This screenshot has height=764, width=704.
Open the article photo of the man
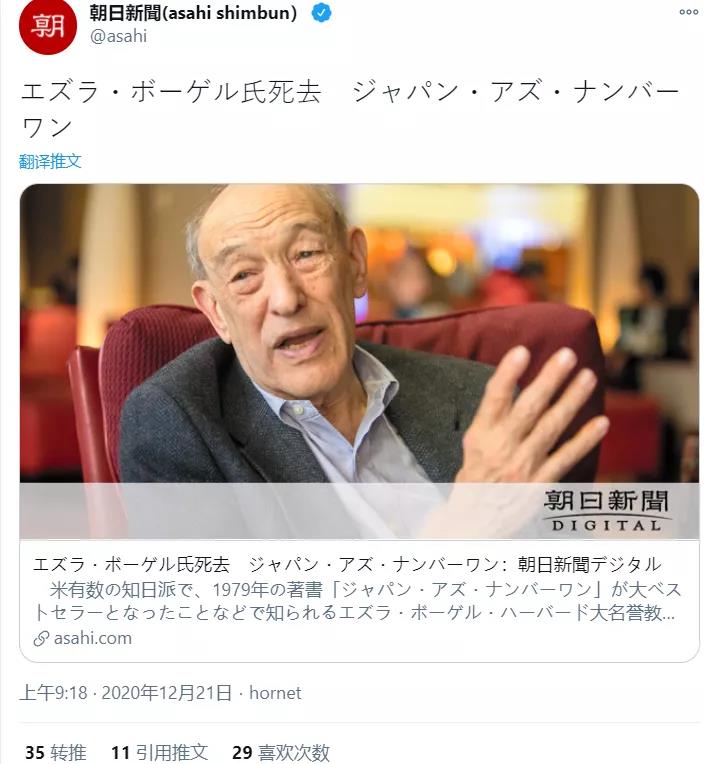[x=359, y=361]
